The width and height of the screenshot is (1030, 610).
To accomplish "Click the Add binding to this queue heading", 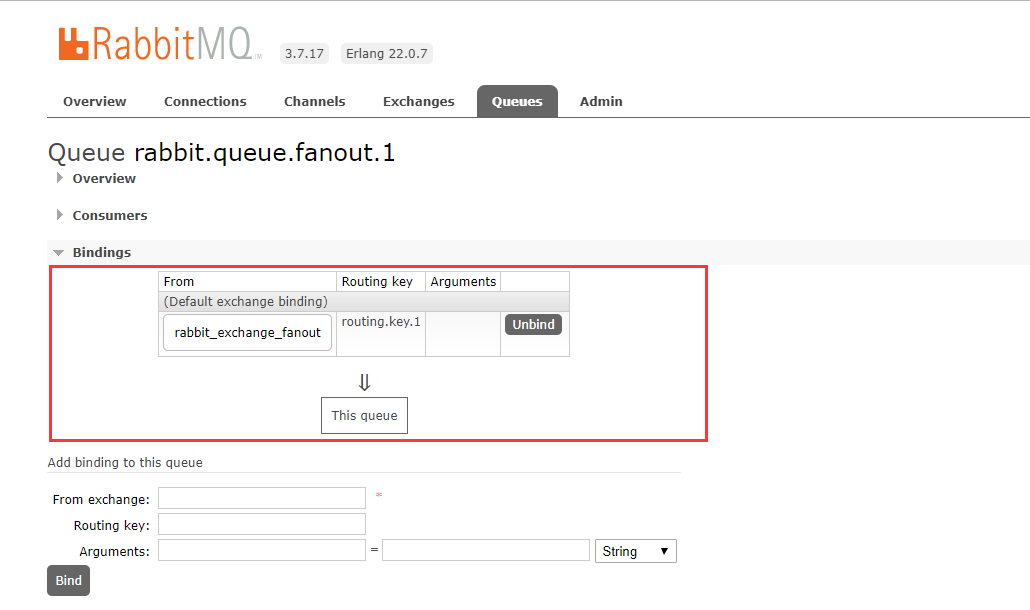I will point(125,462).
